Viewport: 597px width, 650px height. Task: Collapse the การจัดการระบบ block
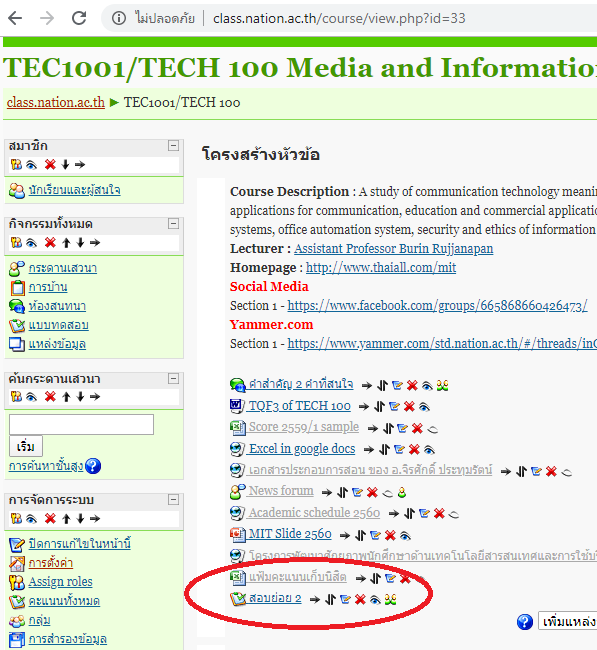[x=173, y=500]
